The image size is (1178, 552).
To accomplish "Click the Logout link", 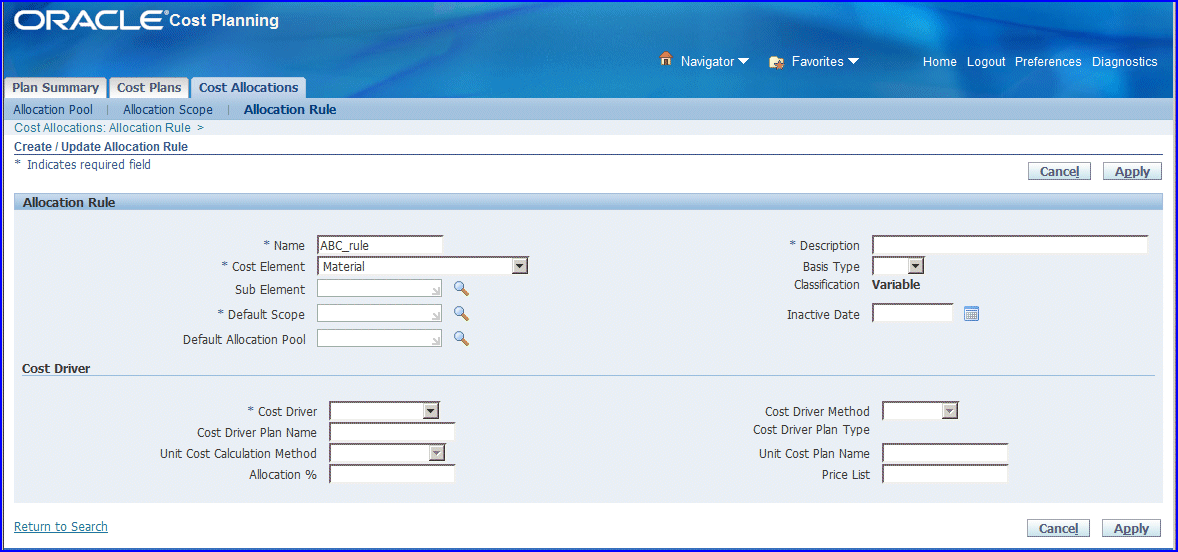I will [986, 62].
